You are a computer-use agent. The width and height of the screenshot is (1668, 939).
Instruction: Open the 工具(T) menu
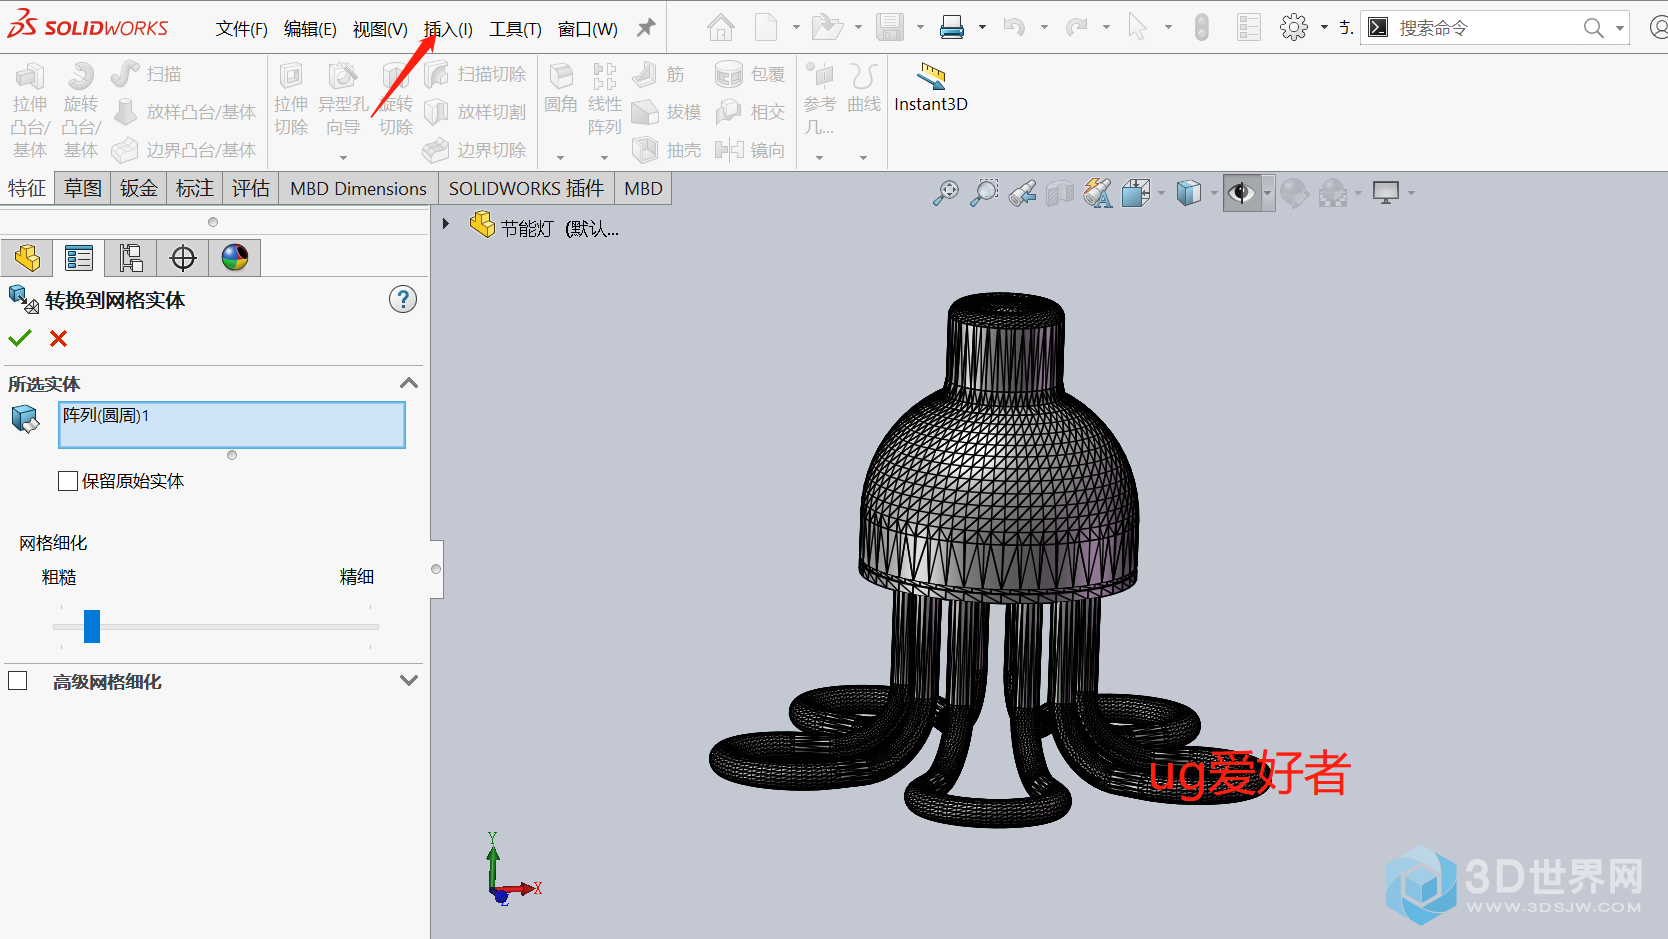pos(515,29)
